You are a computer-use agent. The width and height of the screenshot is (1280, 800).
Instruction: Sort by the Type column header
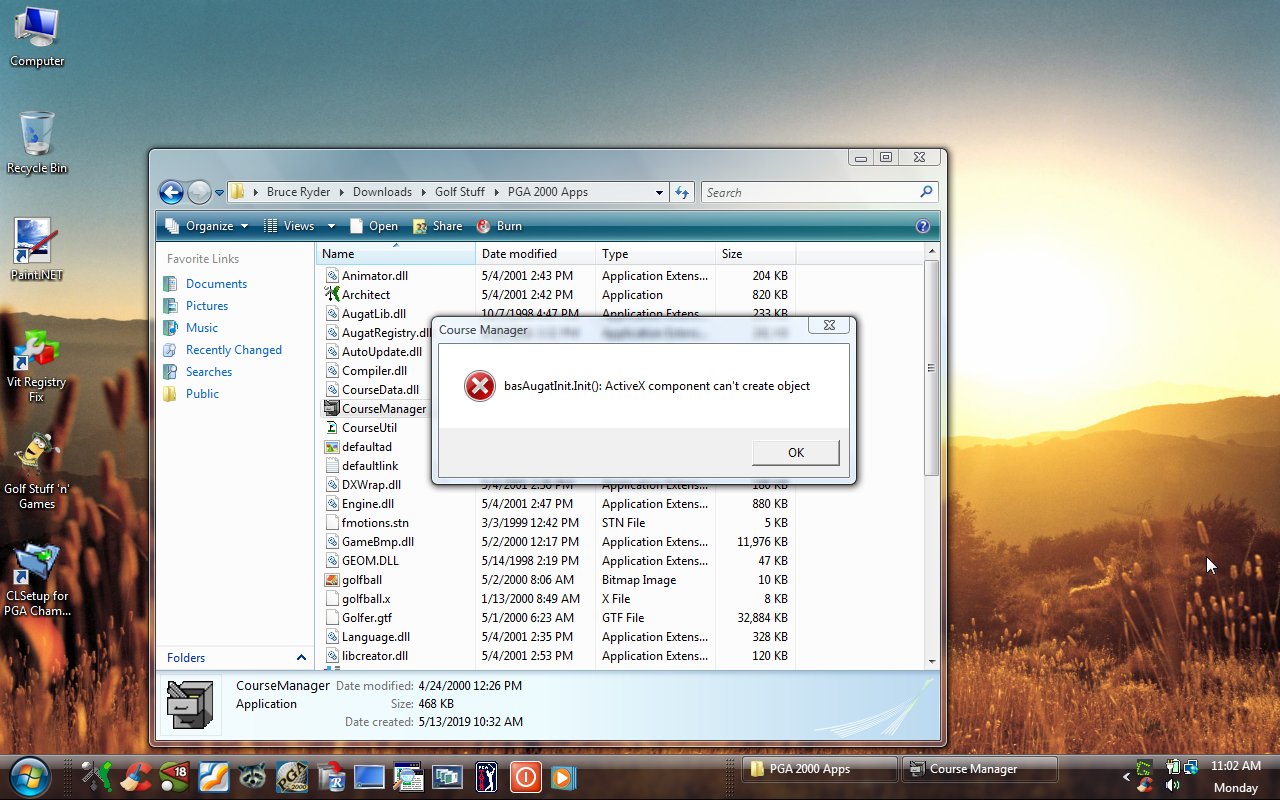(x=656, y=254)
